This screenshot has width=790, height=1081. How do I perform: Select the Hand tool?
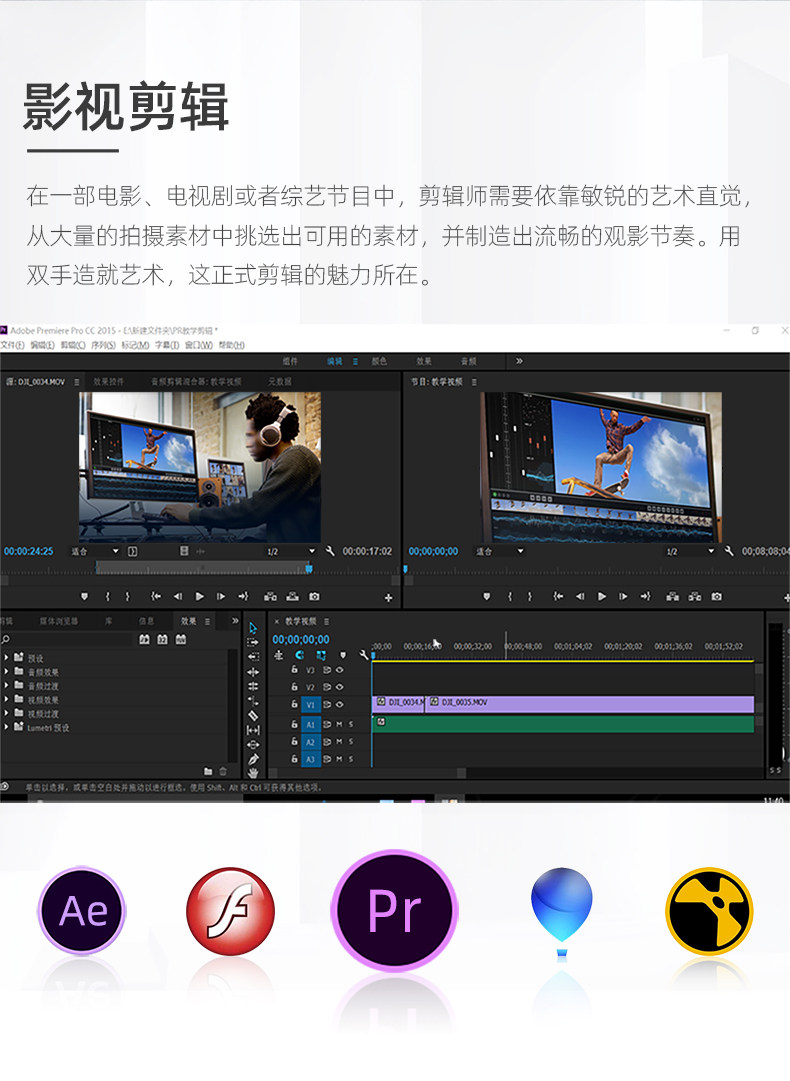tap(253, 773)
